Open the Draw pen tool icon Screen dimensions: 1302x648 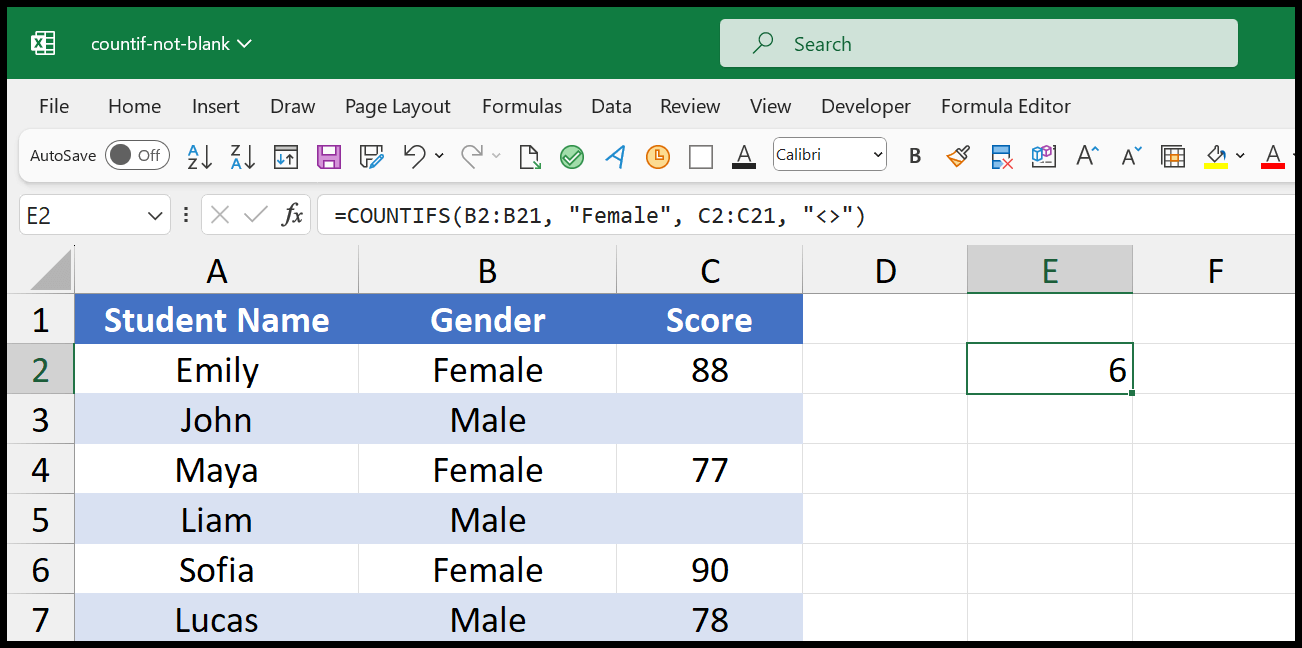(x=614, y=157)
